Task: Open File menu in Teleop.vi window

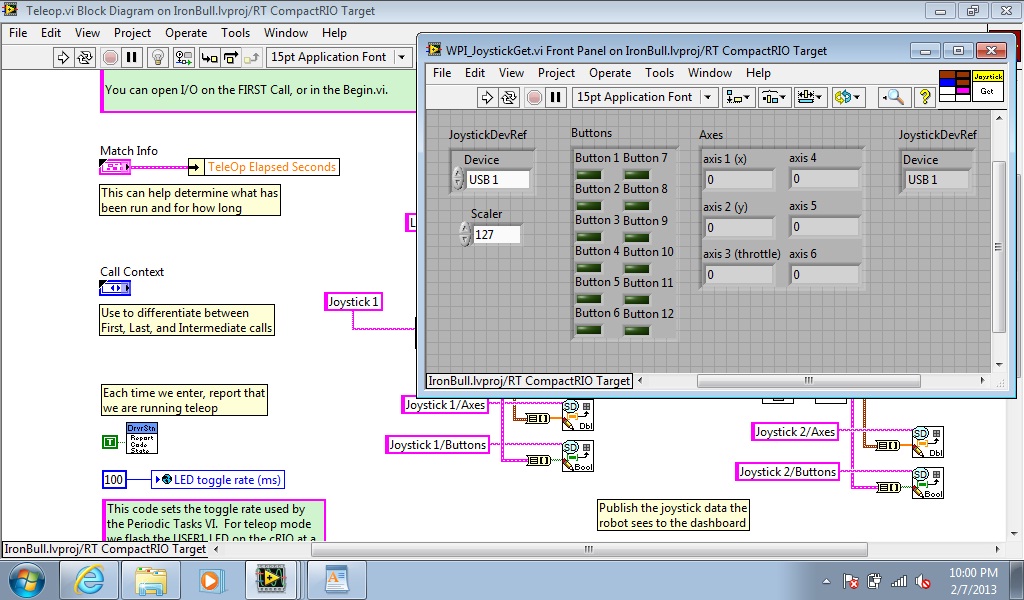Action: pyautogui.click(x=18, y=33)
